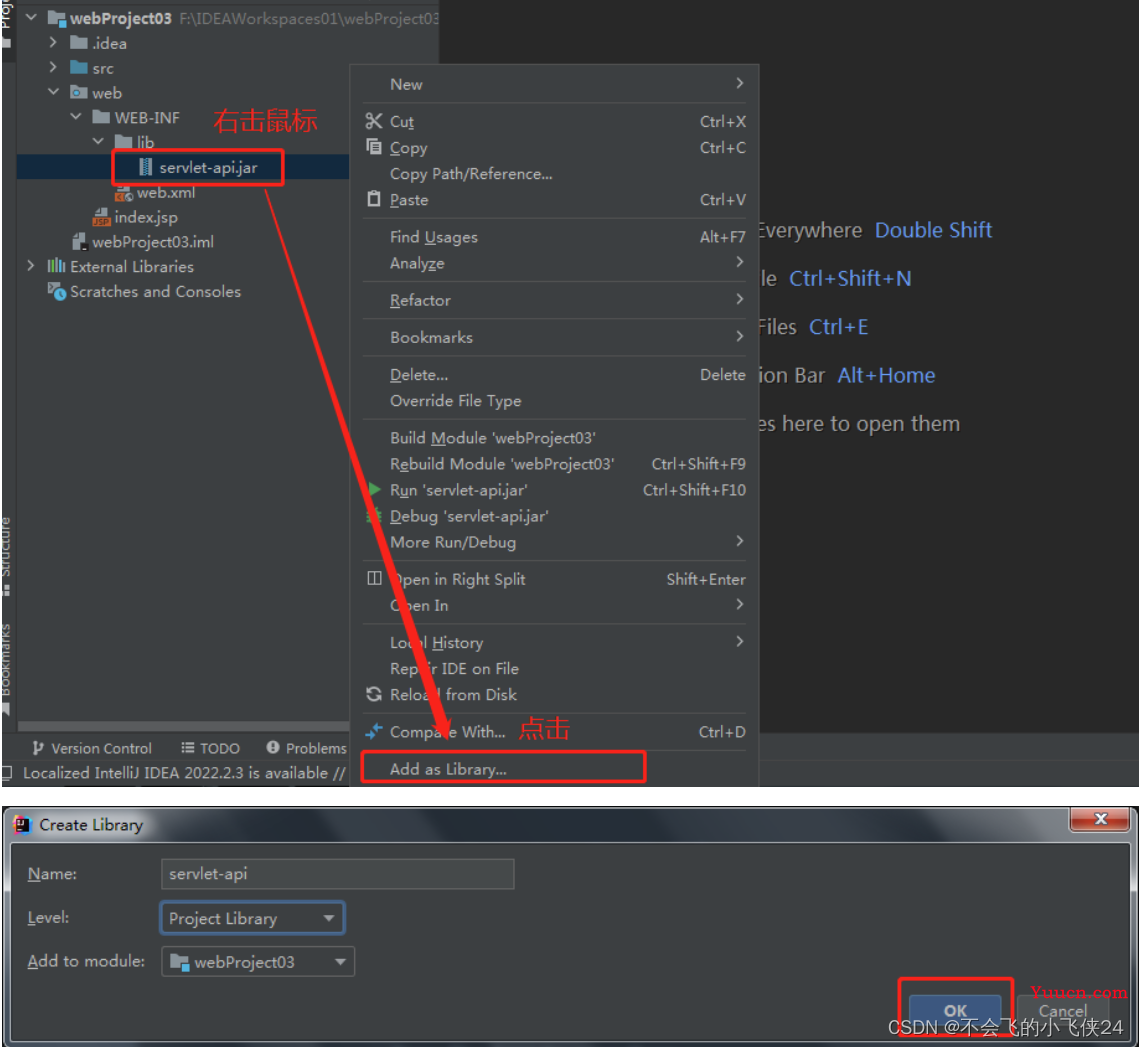Click the Compare With arrows icon

tap(374, 731)
